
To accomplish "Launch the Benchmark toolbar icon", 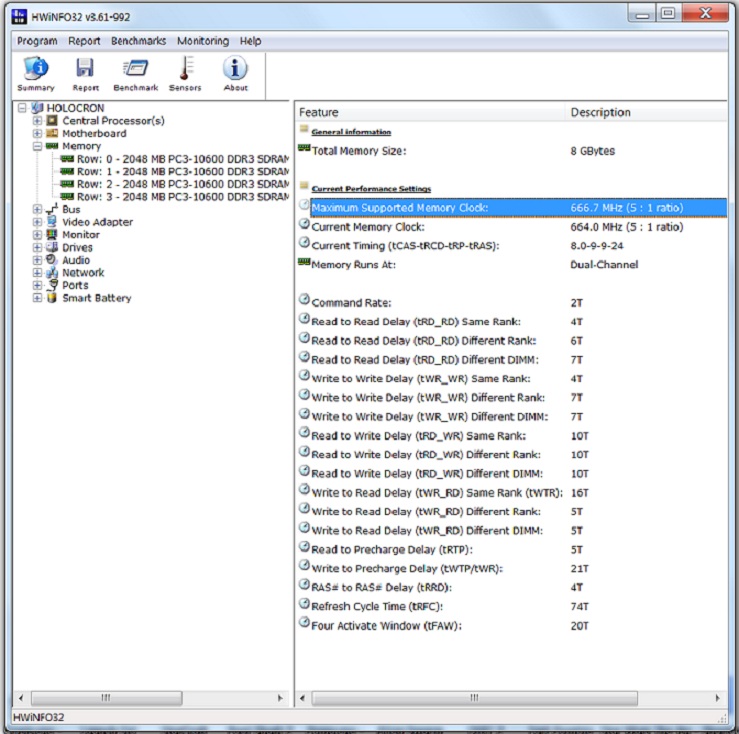I will pos(136,68).
